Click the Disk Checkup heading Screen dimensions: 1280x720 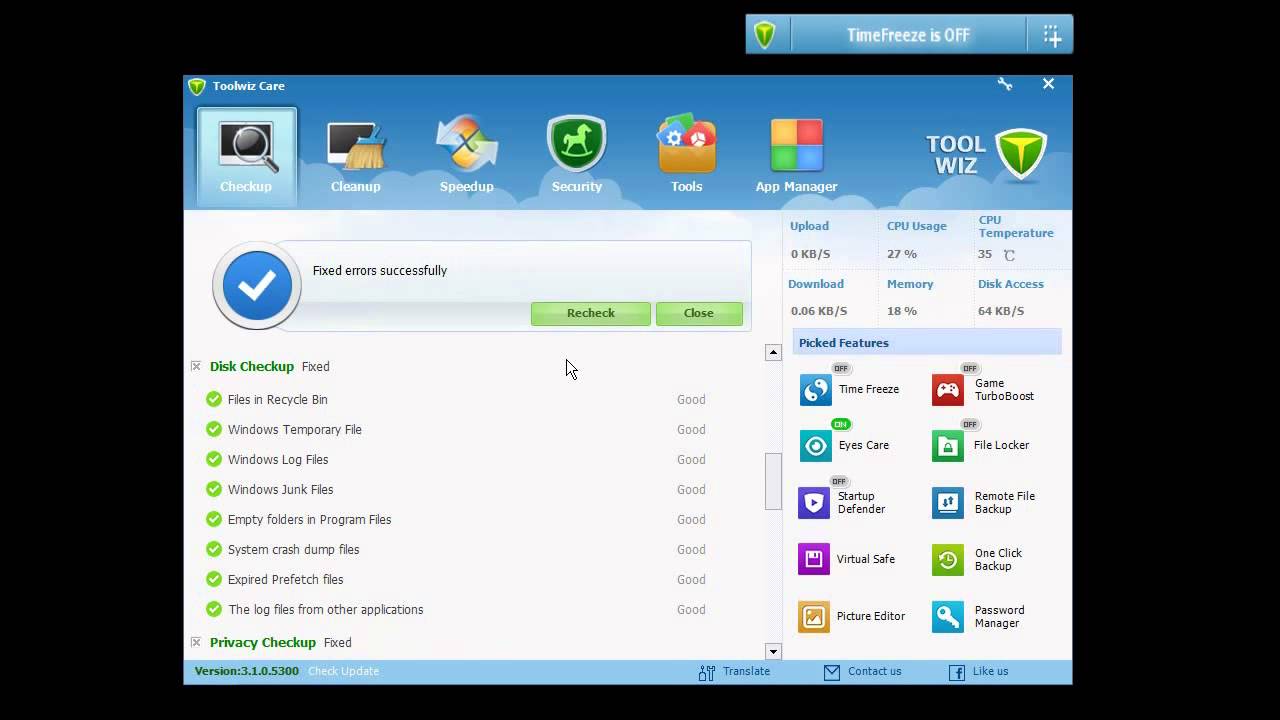tap(252, 367)
